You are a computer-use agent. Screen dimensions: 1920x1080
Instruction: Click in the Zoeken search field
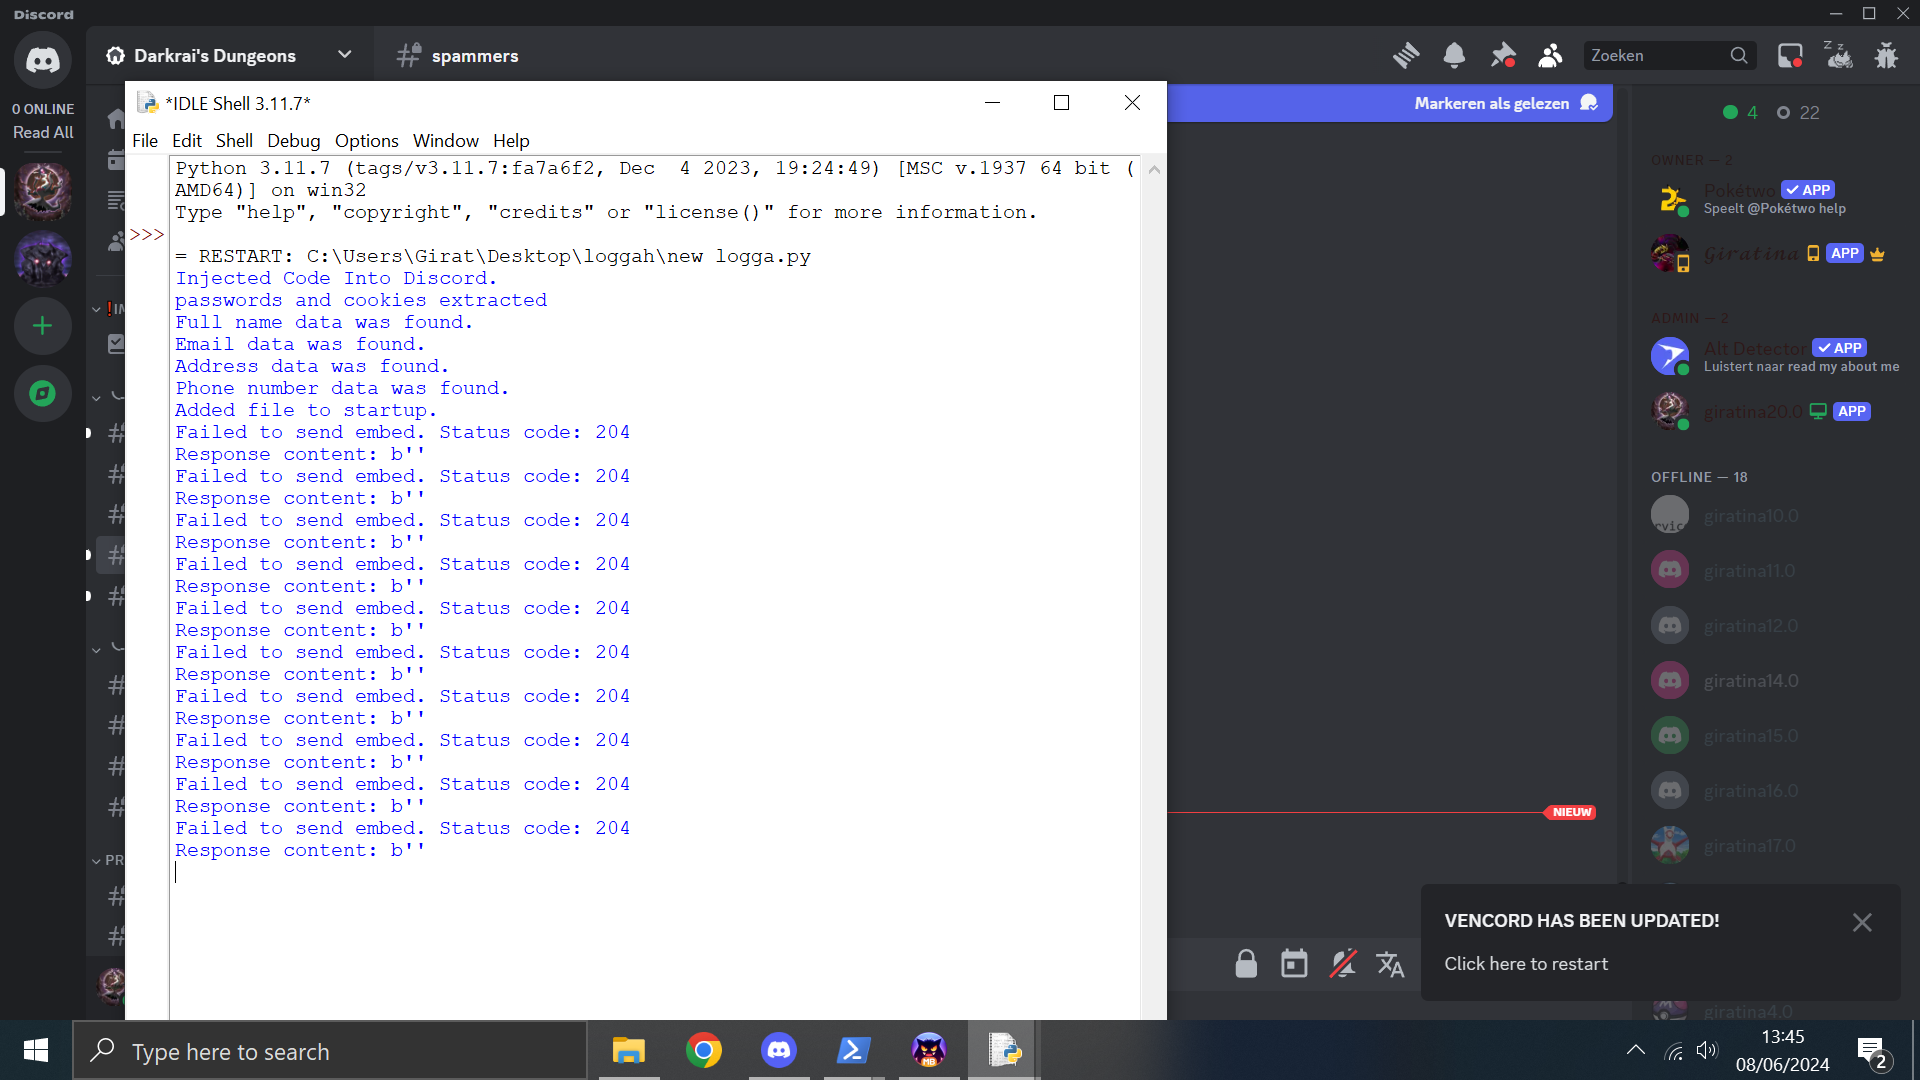pyautogui.click(x=1655, y=56)
